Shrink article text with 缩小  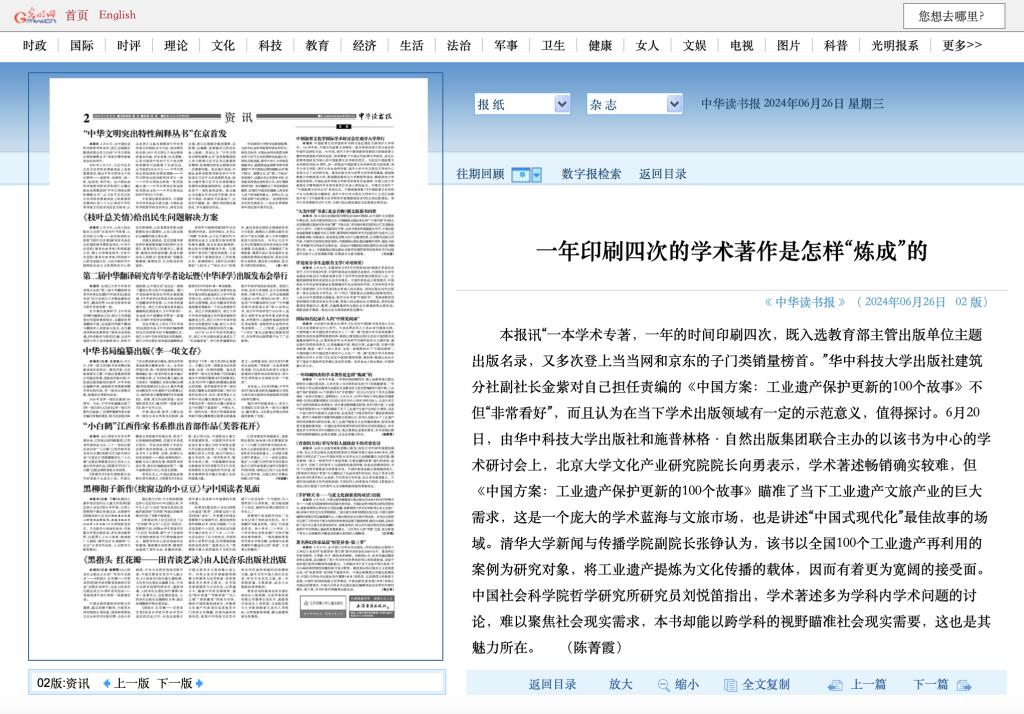(686, 684)
